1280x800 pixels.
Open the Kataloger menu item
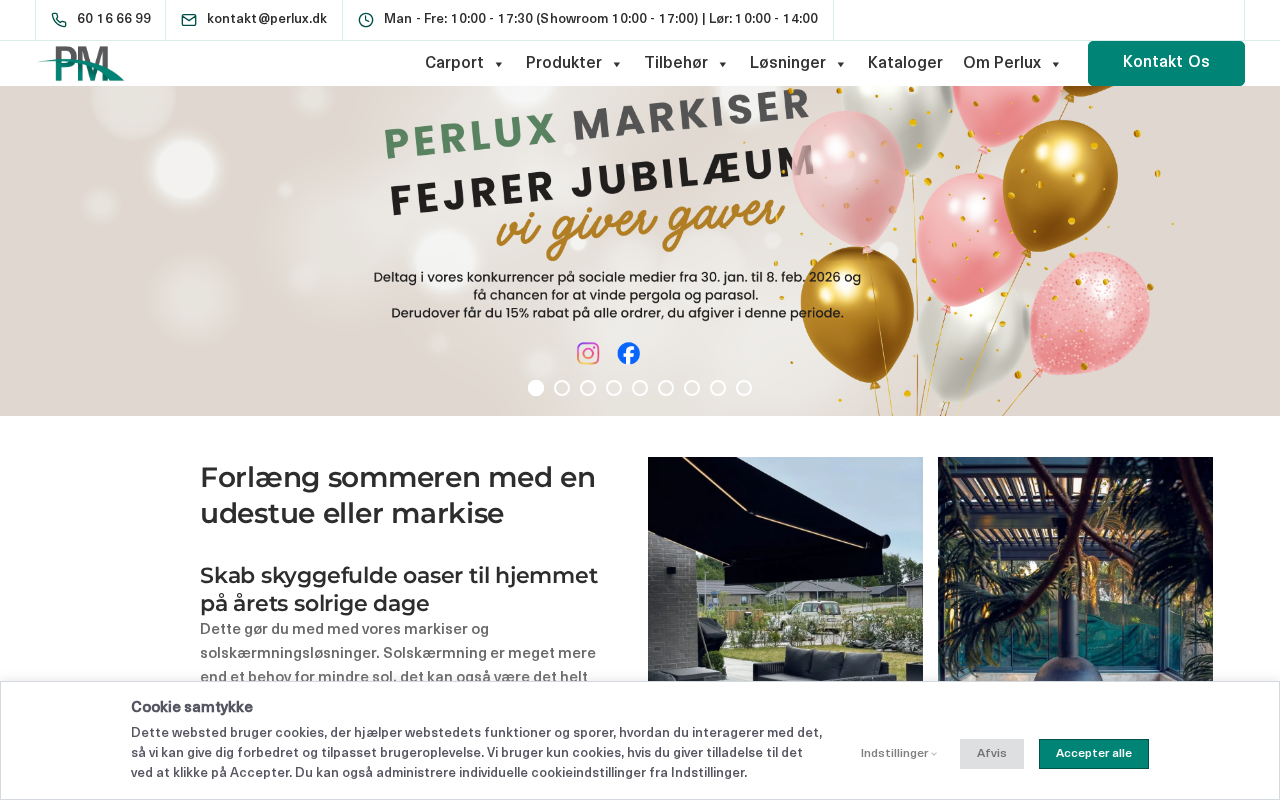point(905,63)
